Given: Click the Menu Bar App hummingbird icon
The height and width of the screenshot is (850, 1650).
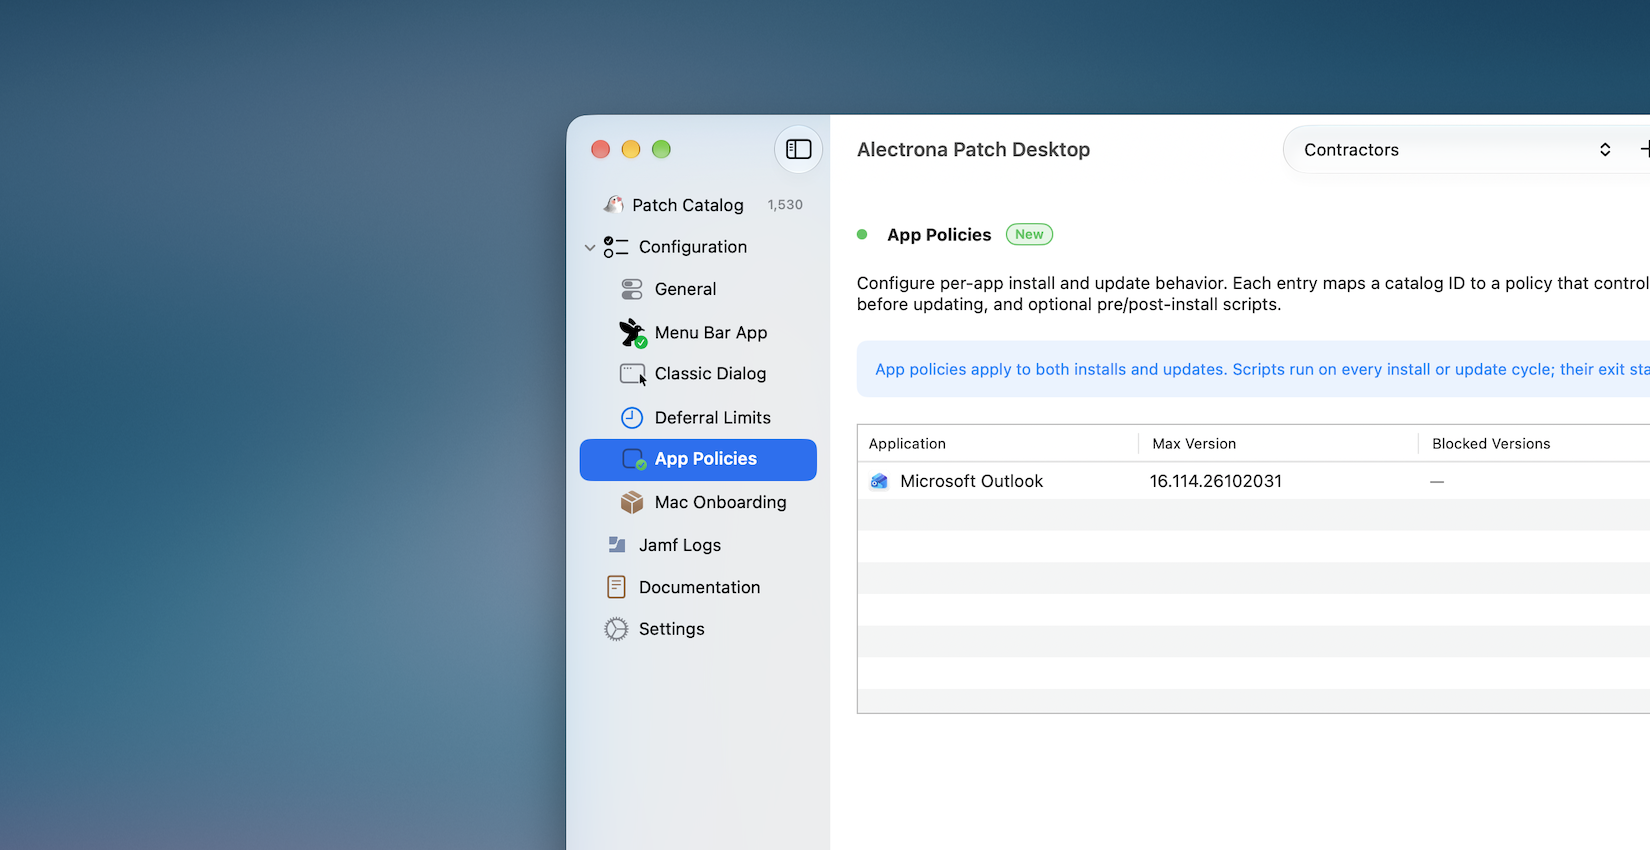Looking at the screenshot, I should coord(632,332).
